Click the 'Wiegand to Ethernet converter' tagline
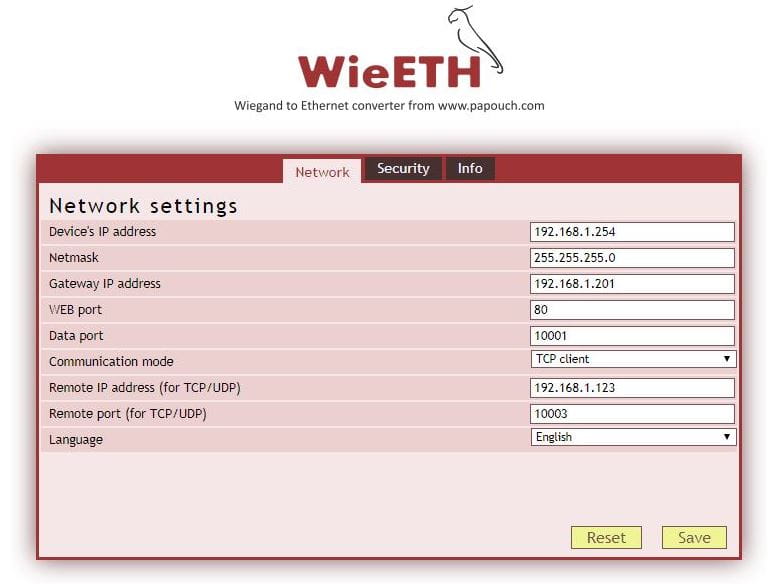The width and height of the screenshot is (780, 584). pos(389,105)
